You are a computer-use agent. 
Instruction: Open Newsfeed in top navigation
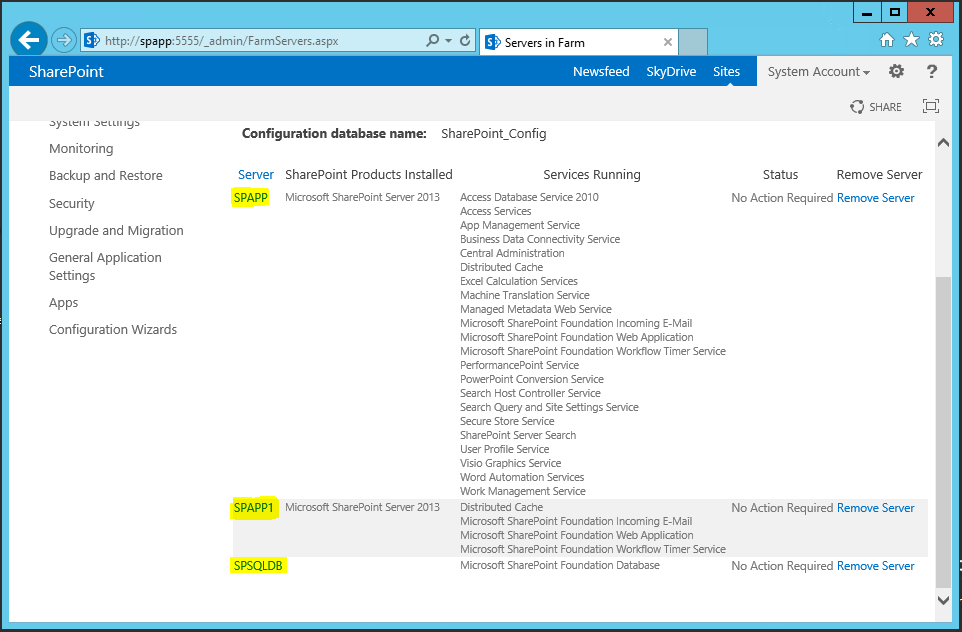601,71
